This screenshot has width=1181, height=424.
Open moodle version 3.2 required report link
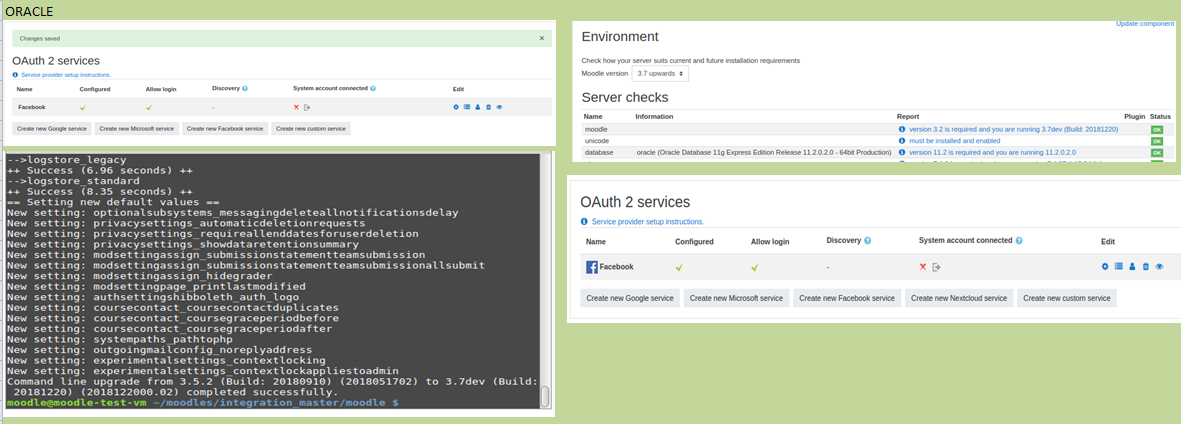point(1014,130)
